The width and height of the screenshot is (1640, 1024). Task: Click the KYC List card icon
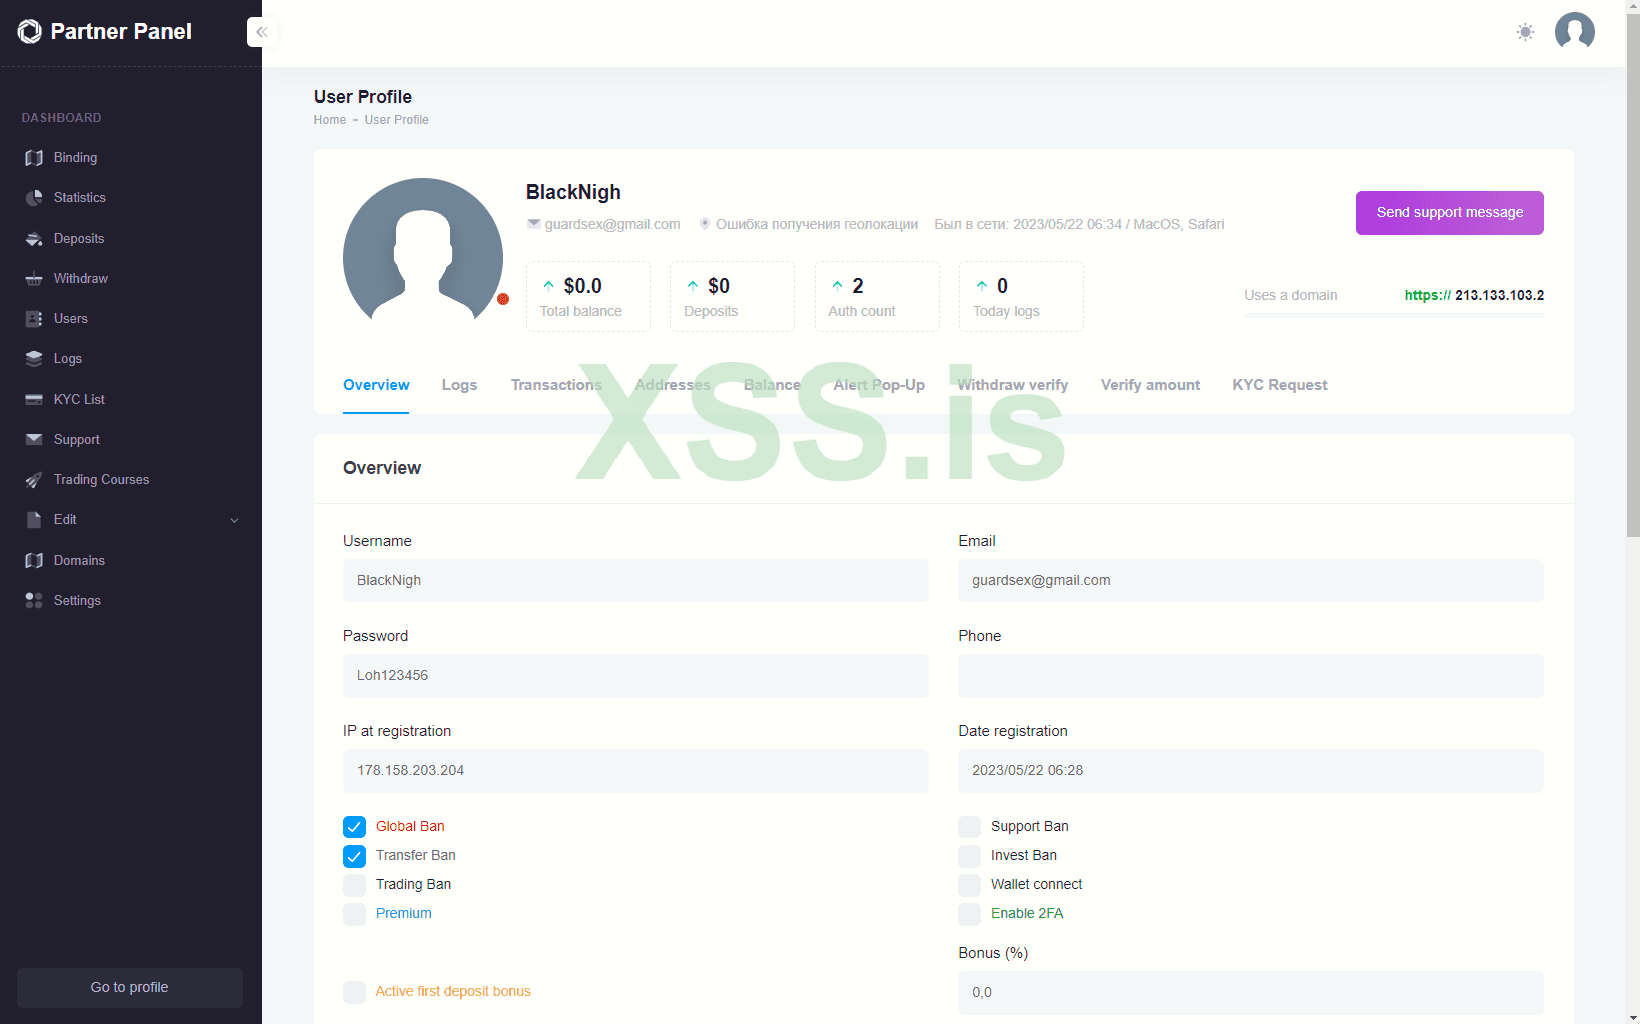(x=34, y=400)
